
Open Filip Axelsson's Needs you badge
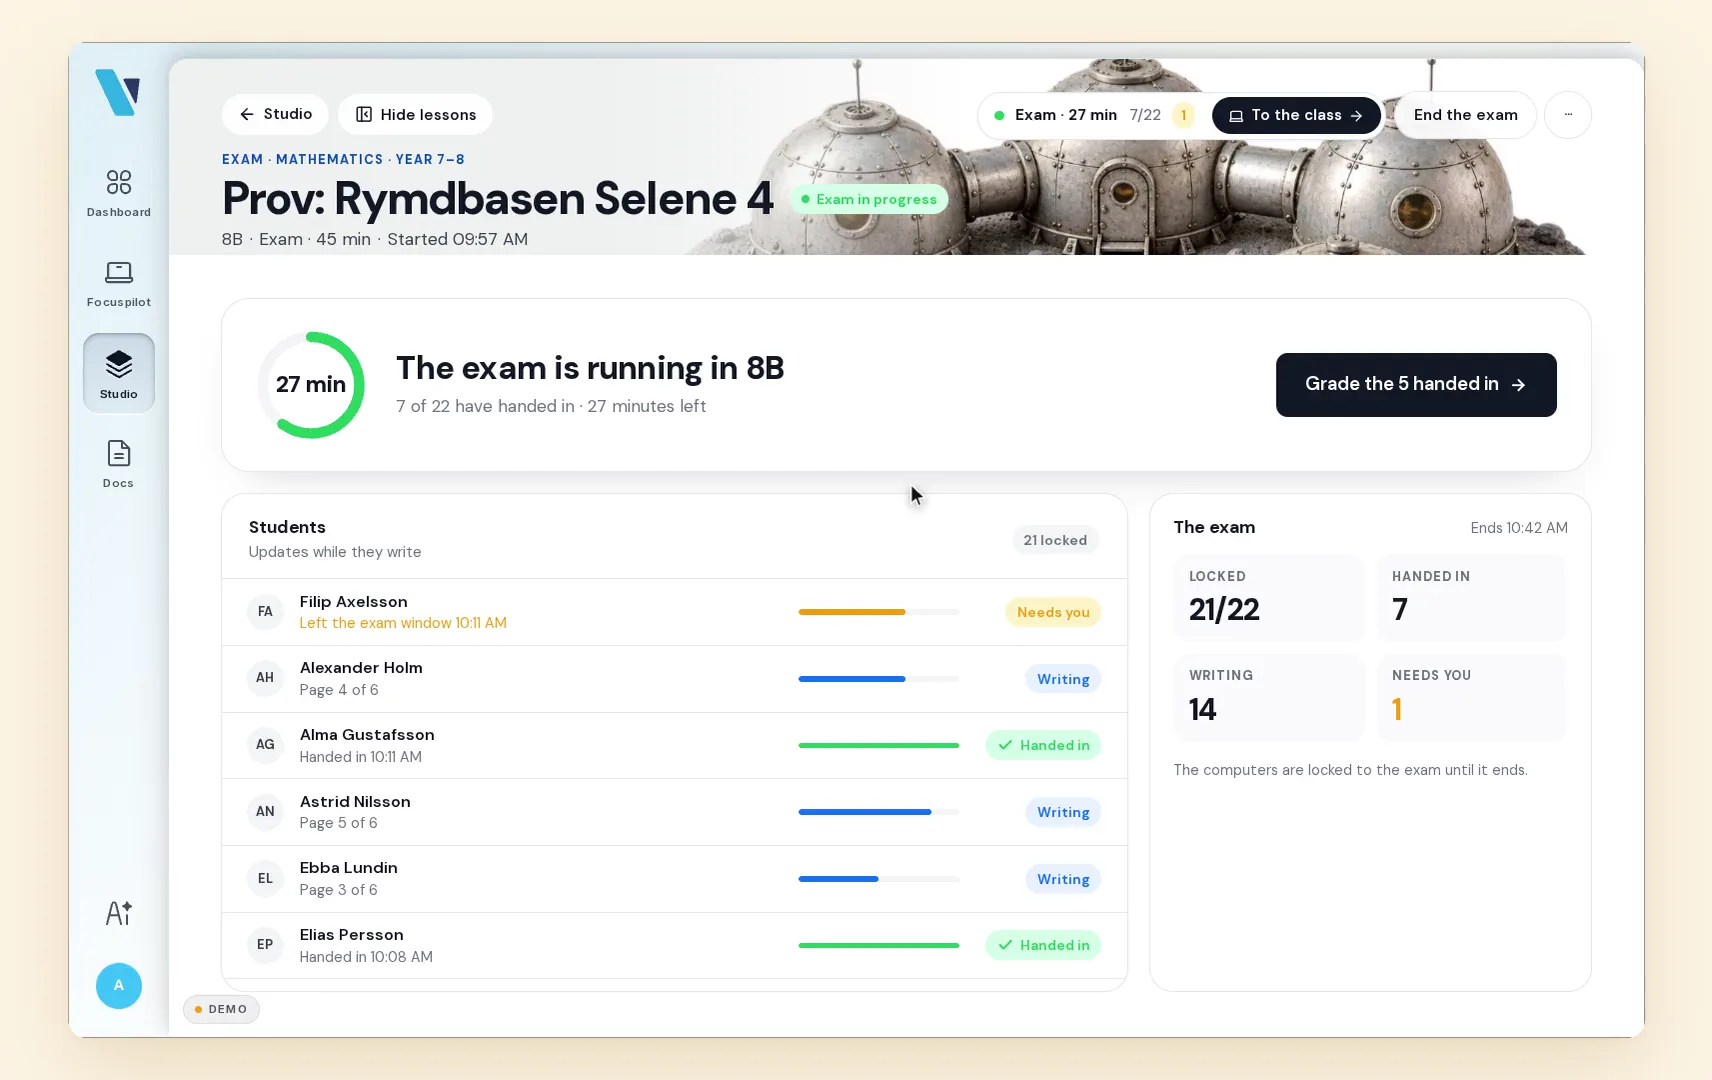(1053, 612)
